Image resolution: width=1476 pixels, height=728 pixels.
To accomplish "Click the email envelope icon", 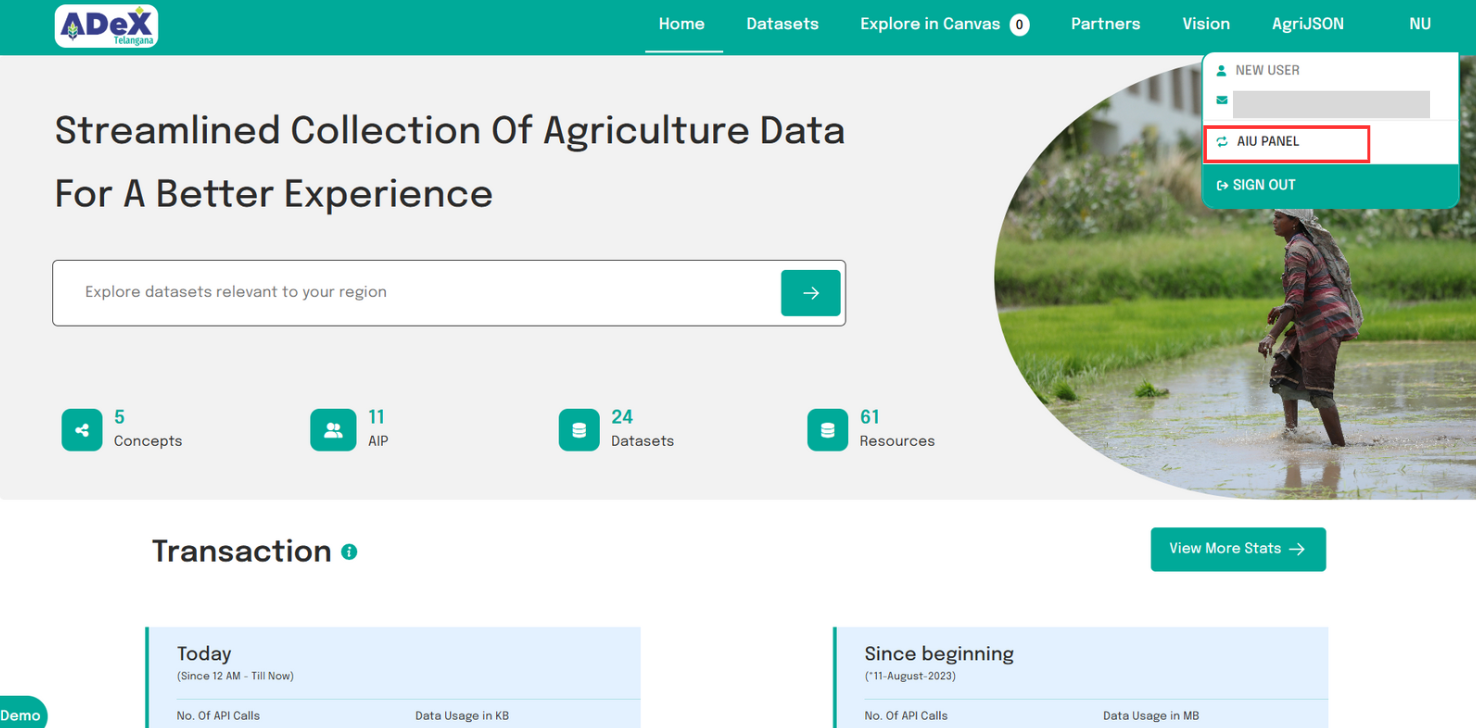I will tap(1221, 101).
